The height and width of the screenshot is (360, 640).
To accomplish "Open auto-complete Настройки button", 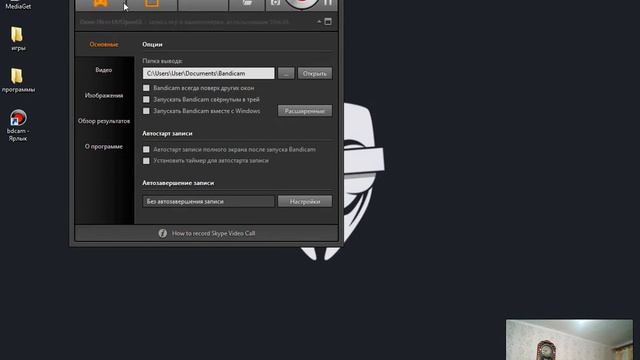I will click(305, 202).
